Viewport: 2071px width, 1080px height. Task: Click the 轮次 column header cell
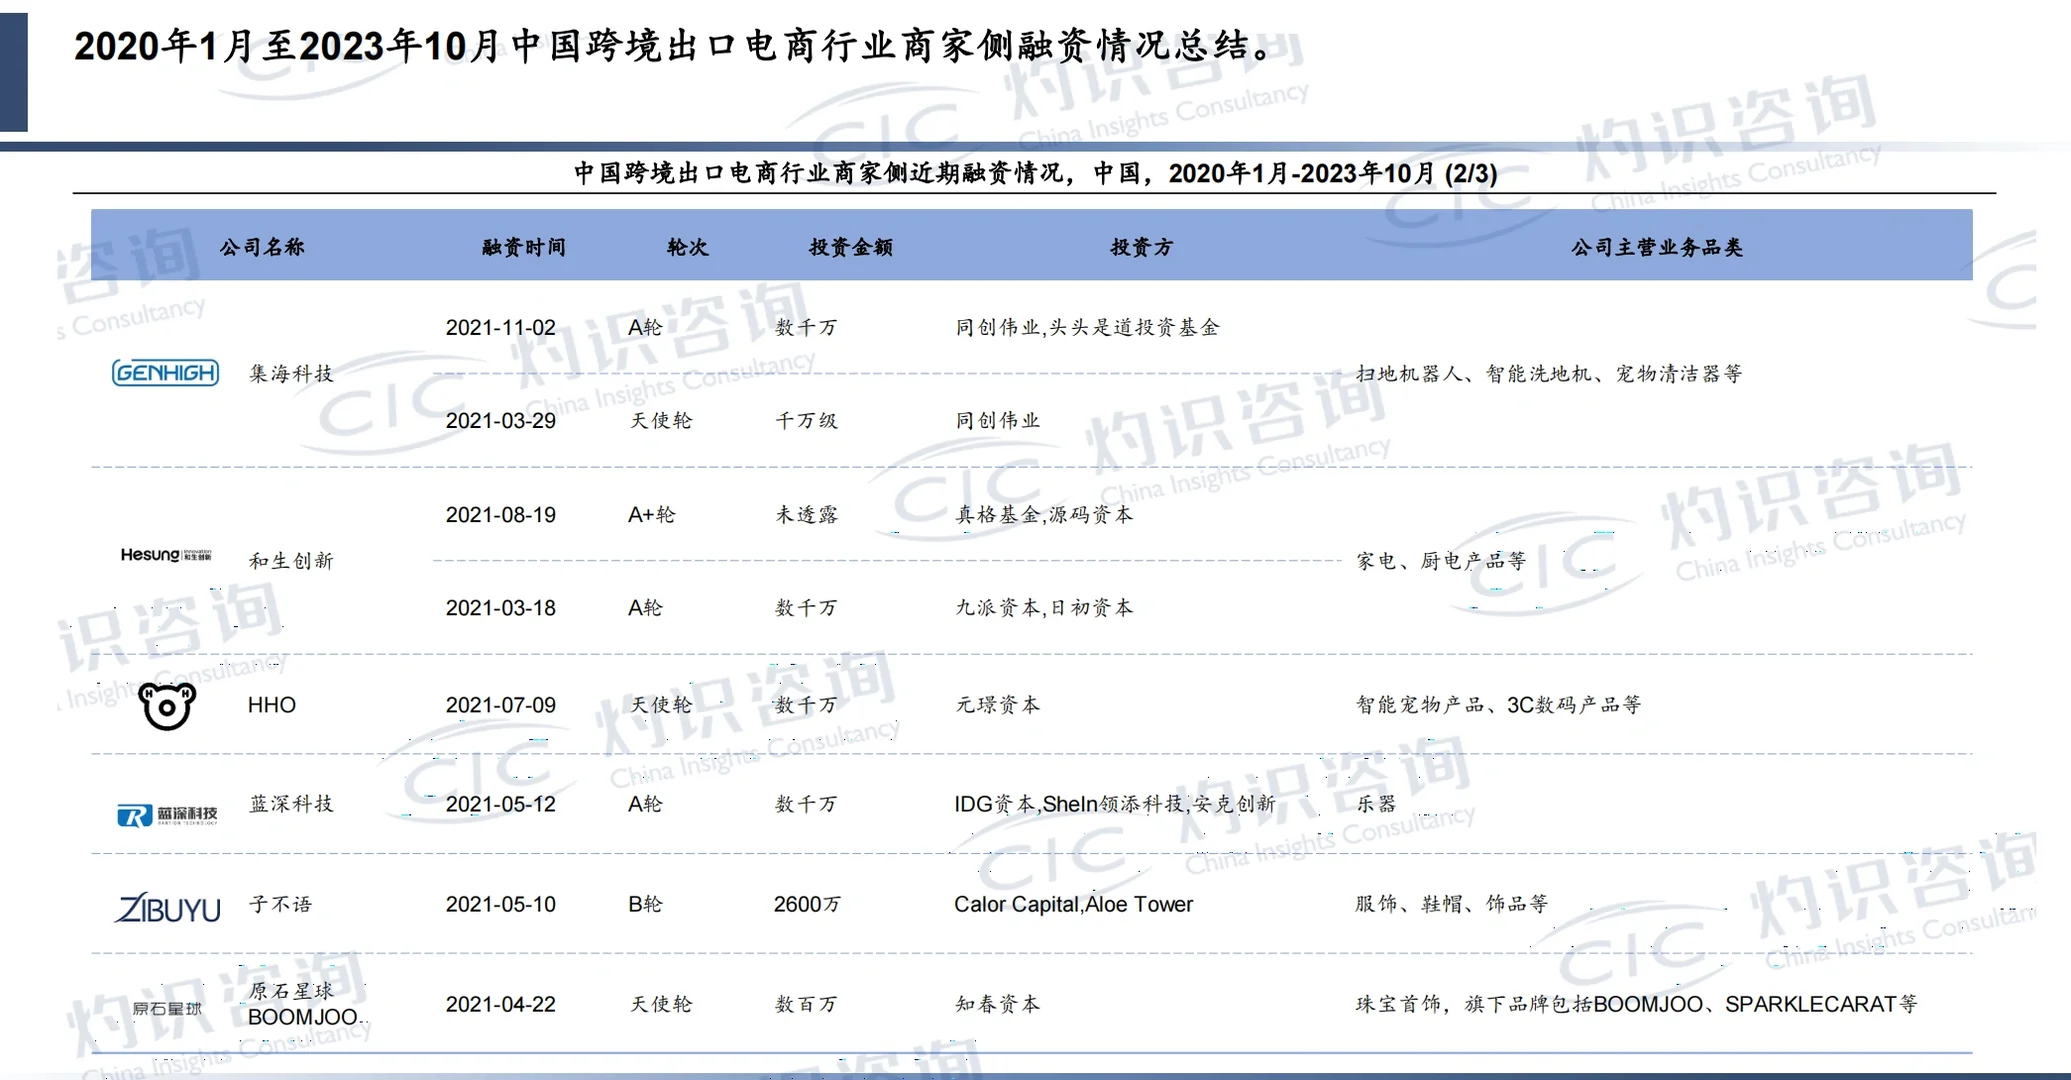point(687,247)
